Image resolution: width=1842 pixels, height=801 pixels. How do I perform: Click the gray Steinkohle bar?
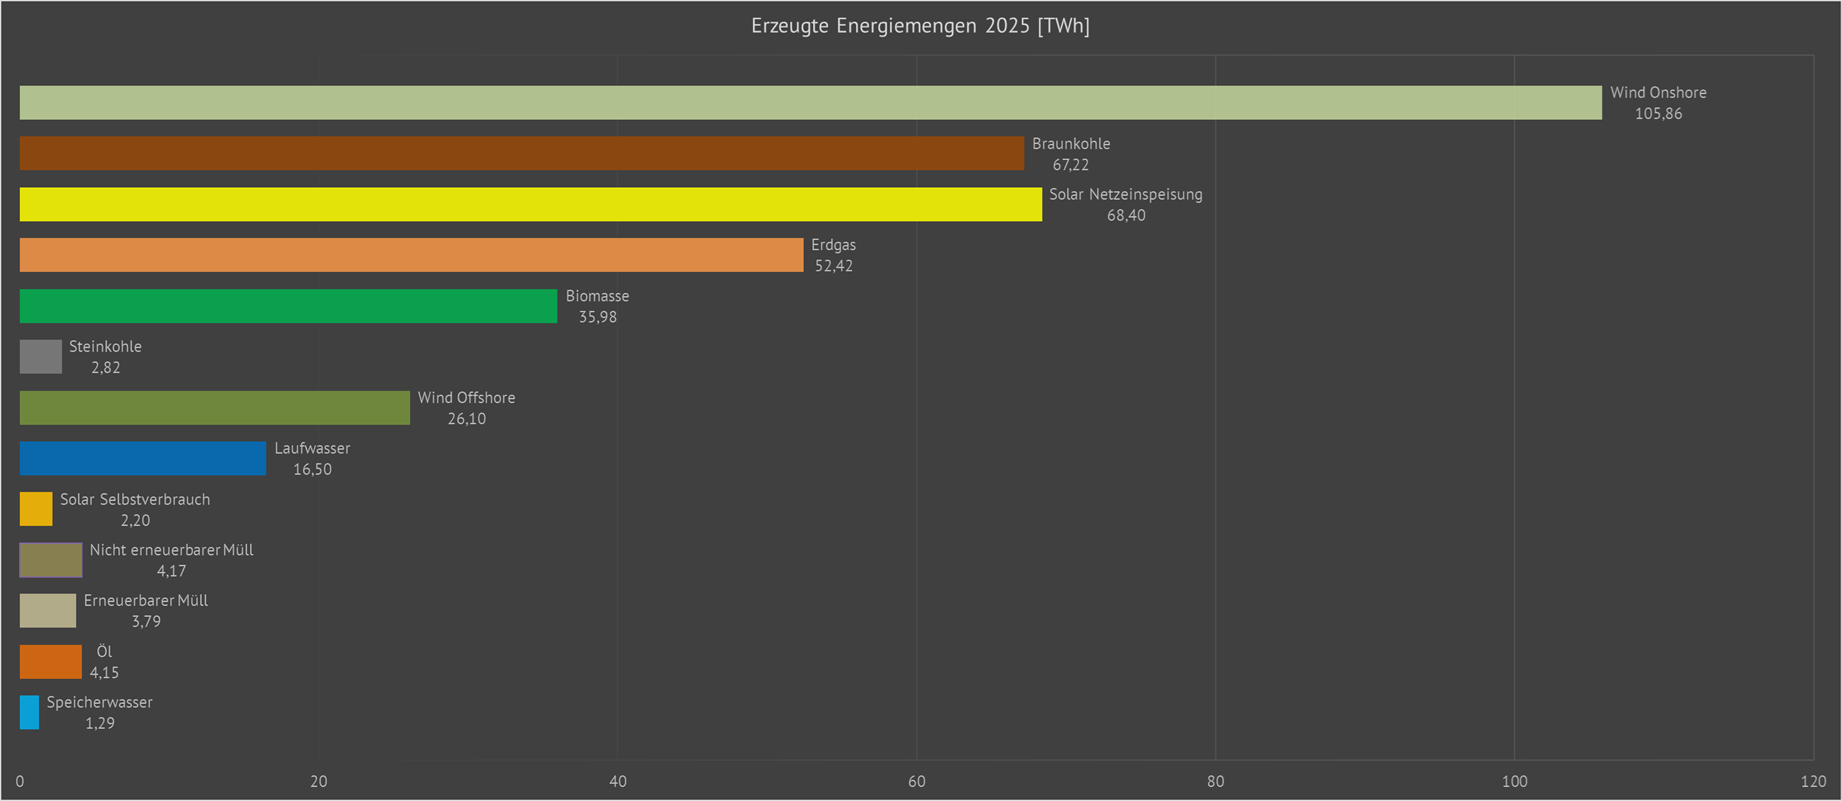41,357
